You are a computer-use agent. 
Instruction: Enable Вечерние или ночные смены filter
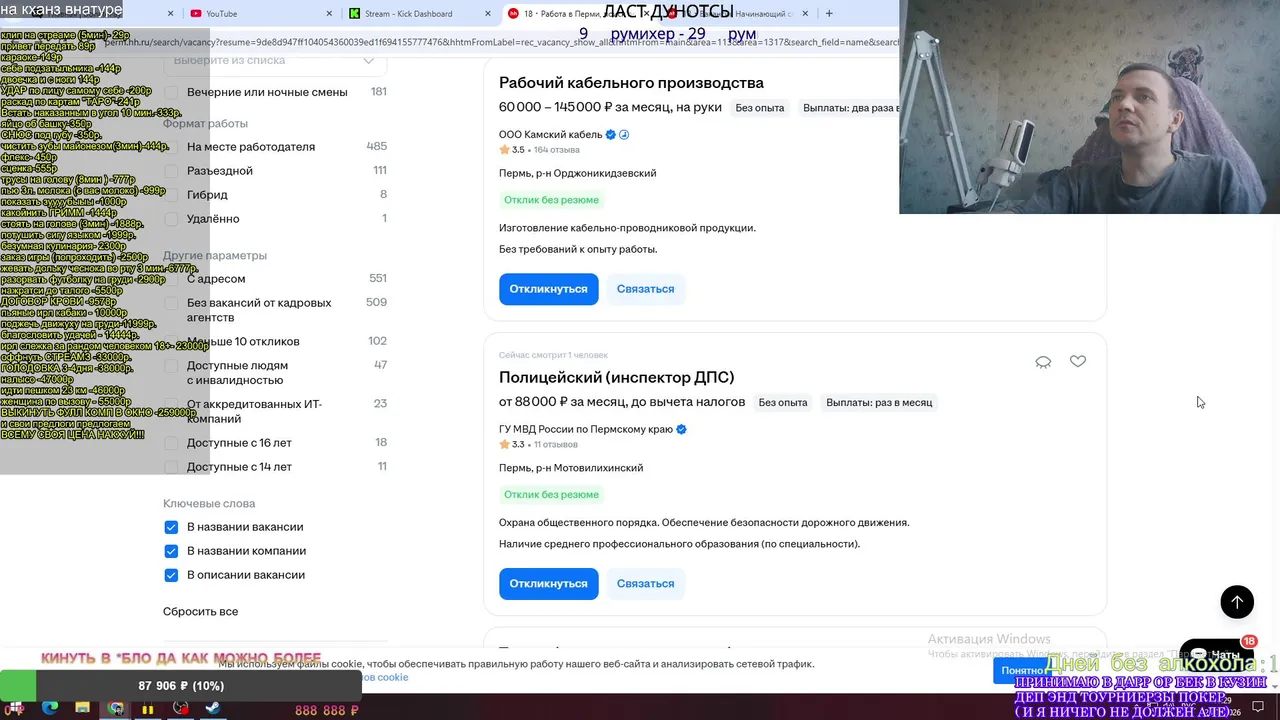coord(171,92)
